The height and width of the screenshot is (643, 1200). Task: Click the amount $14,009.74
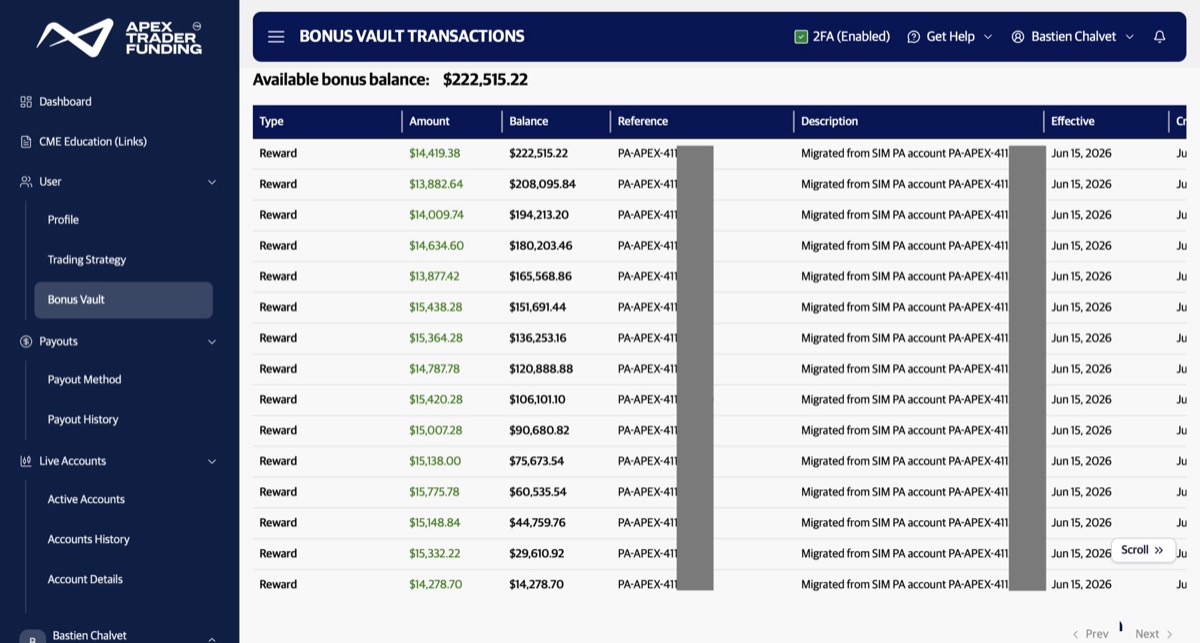tap(436, 215)
